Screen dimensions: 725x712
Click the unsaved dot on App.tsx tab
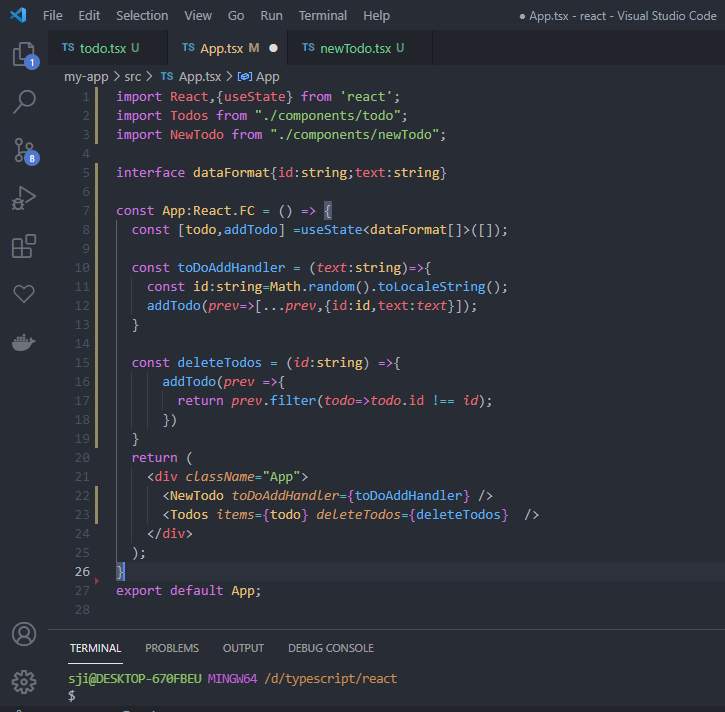[273, 48]
